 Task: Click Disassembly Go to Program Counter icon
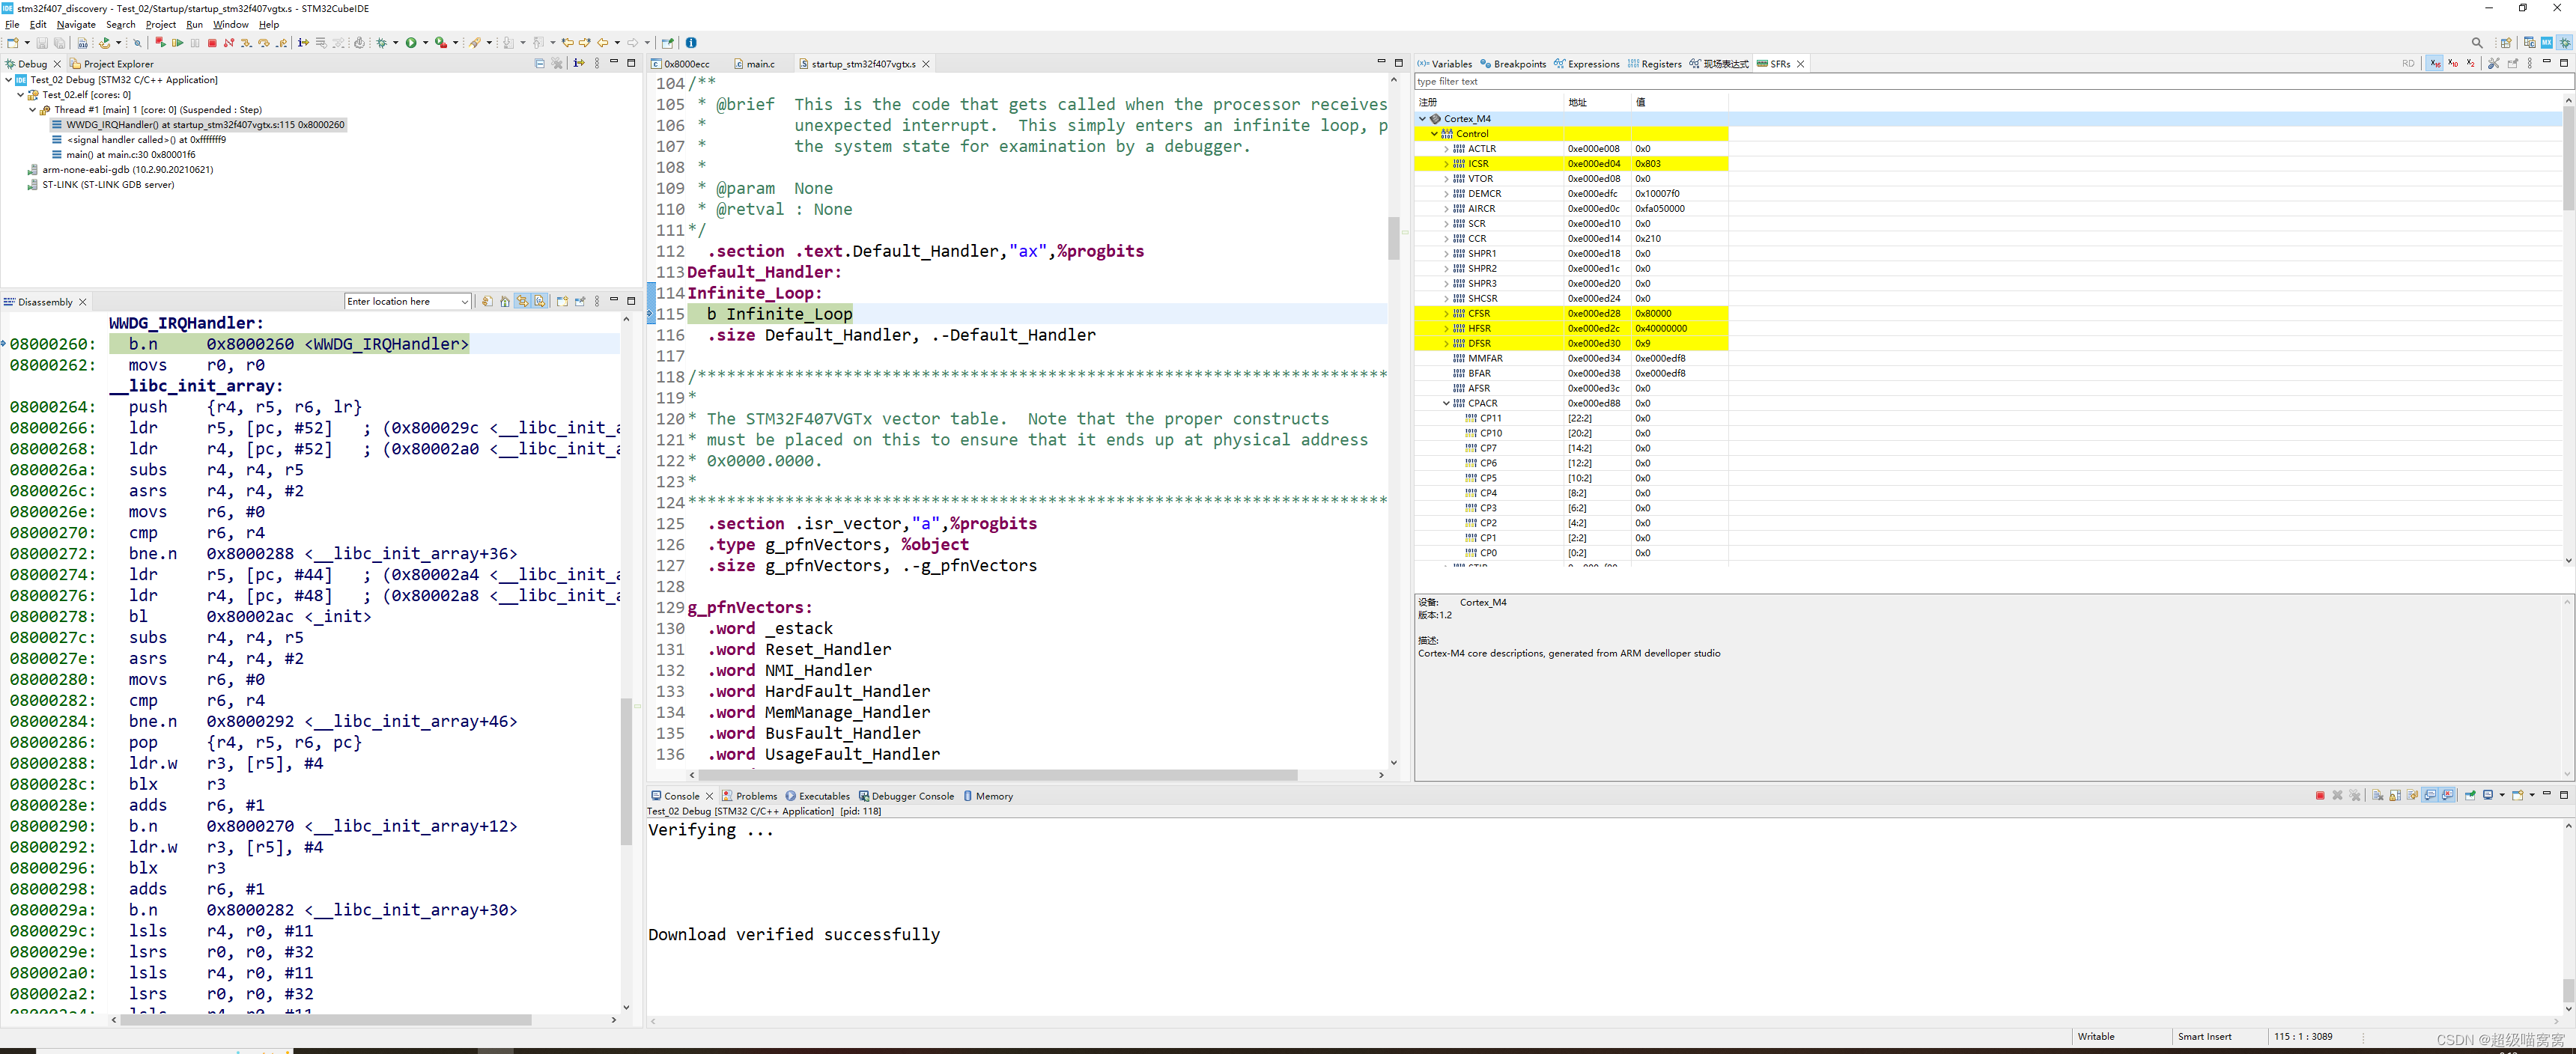[x=505, y=301]
